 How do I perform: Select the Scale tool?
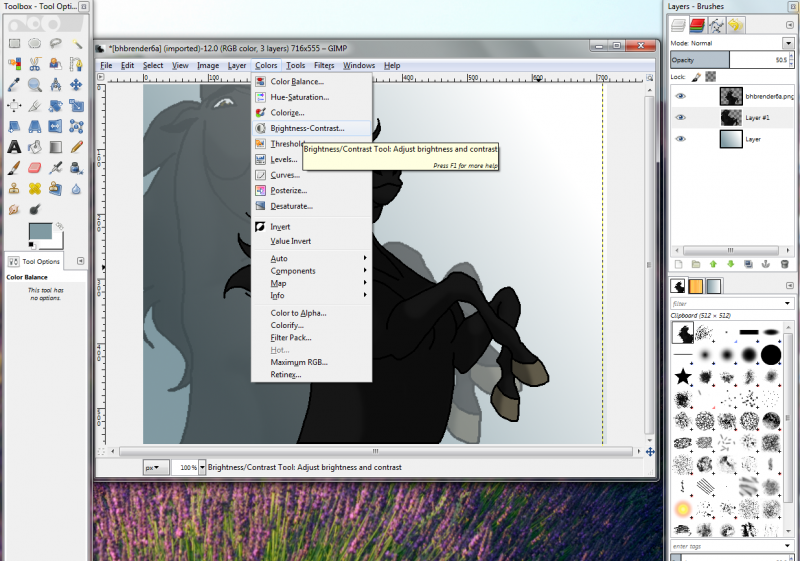tap(77, 106)
